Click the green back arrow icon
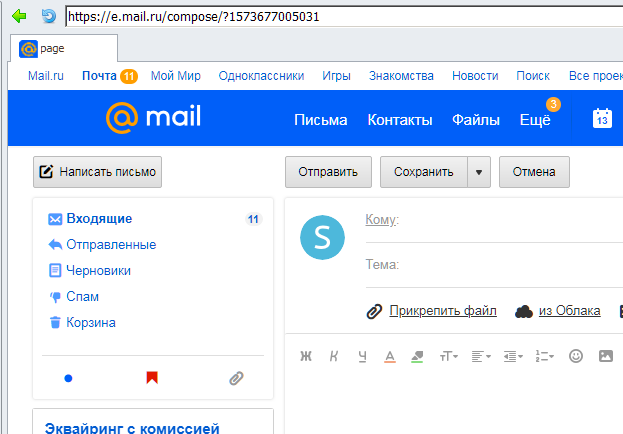The height and width of the screenshot is (434, 623). coord(19,16)
